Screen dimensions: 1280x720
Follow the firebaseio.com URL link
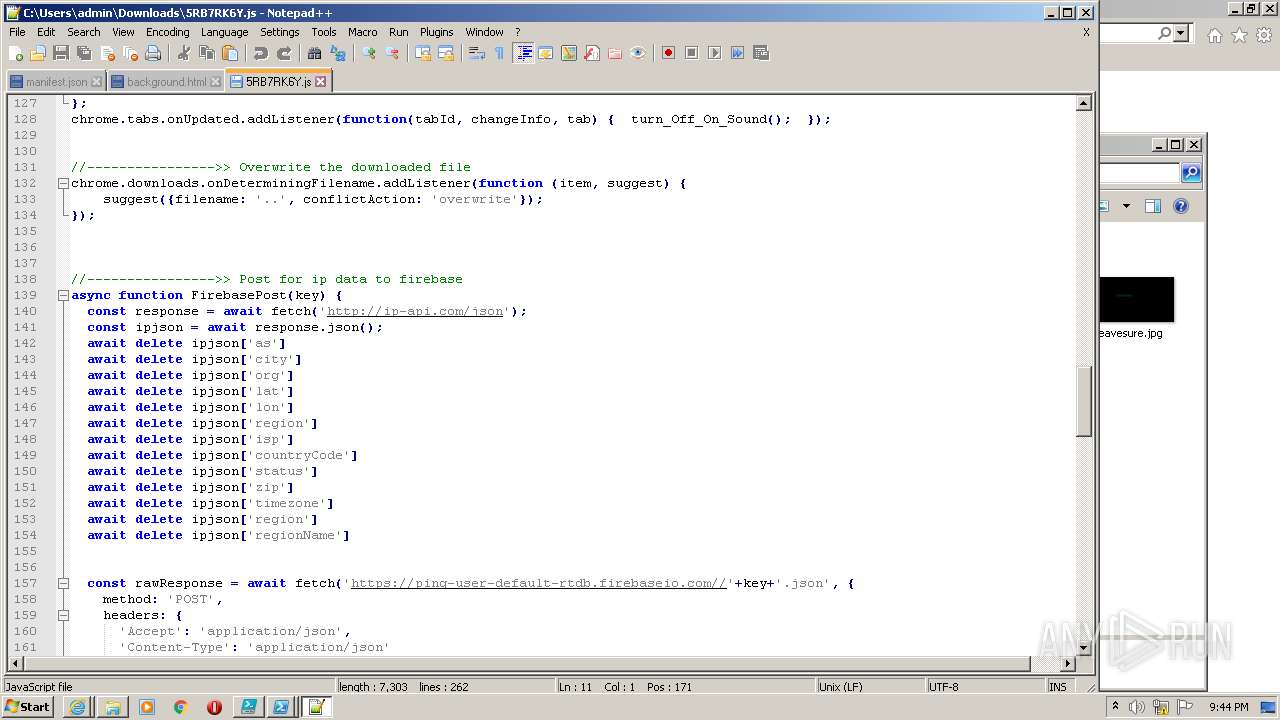(539, 583)
